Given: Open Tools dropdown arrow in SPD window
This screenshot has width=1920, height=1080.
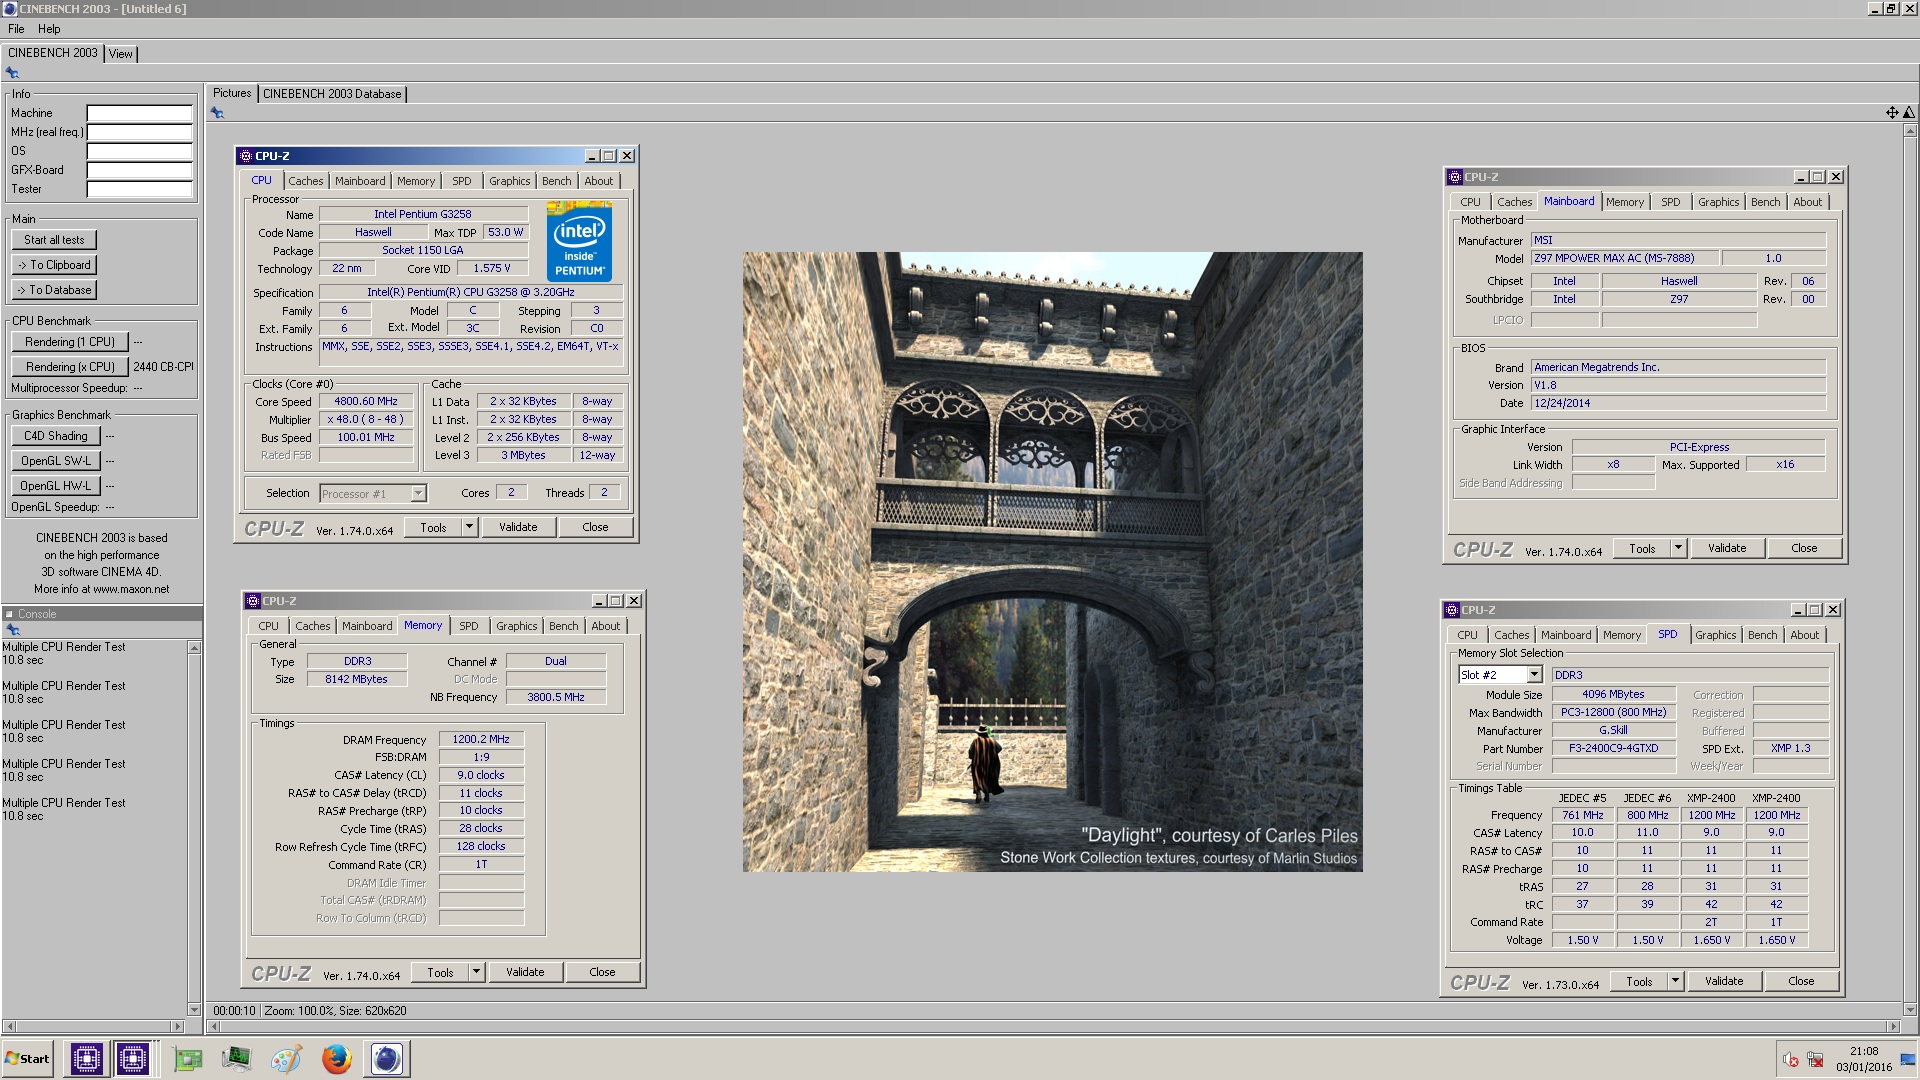Looking at the screenshot, I should pyautogui.click(x=1675, y=981).
